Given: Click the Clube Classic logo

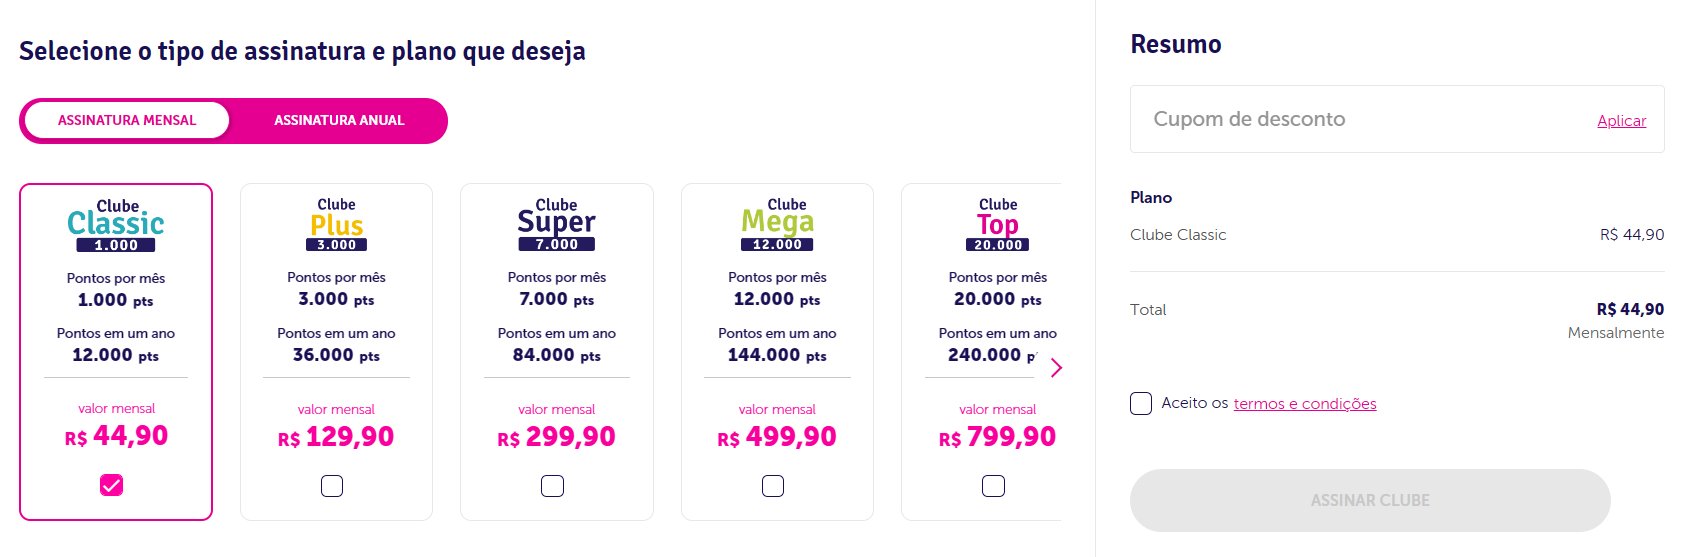Looking at the screenshot, I should (x=116, y=225).
